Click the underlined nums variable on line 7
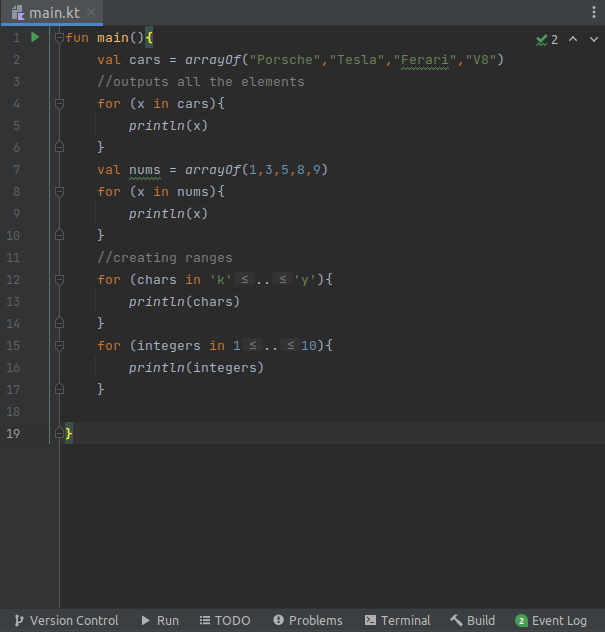Image resolution: width=605 pixels, height=632 pixels. pyautogui.click(x=145, y=170)
